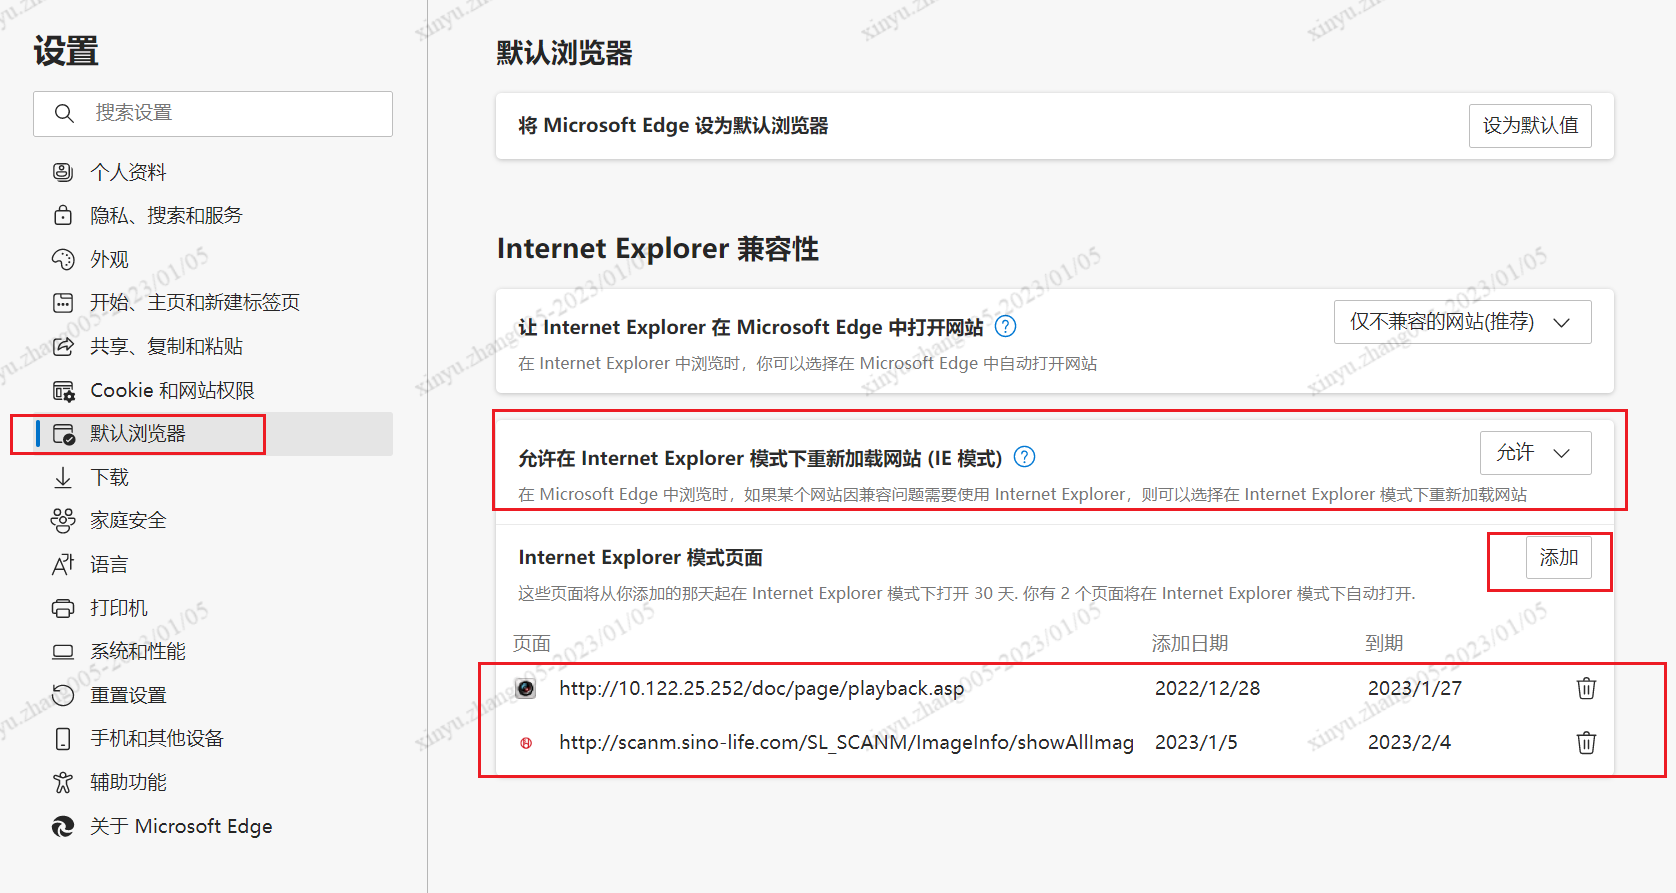
Task: Click the Internet Explorer 模式页面 heading
Action: pos(640,557)
